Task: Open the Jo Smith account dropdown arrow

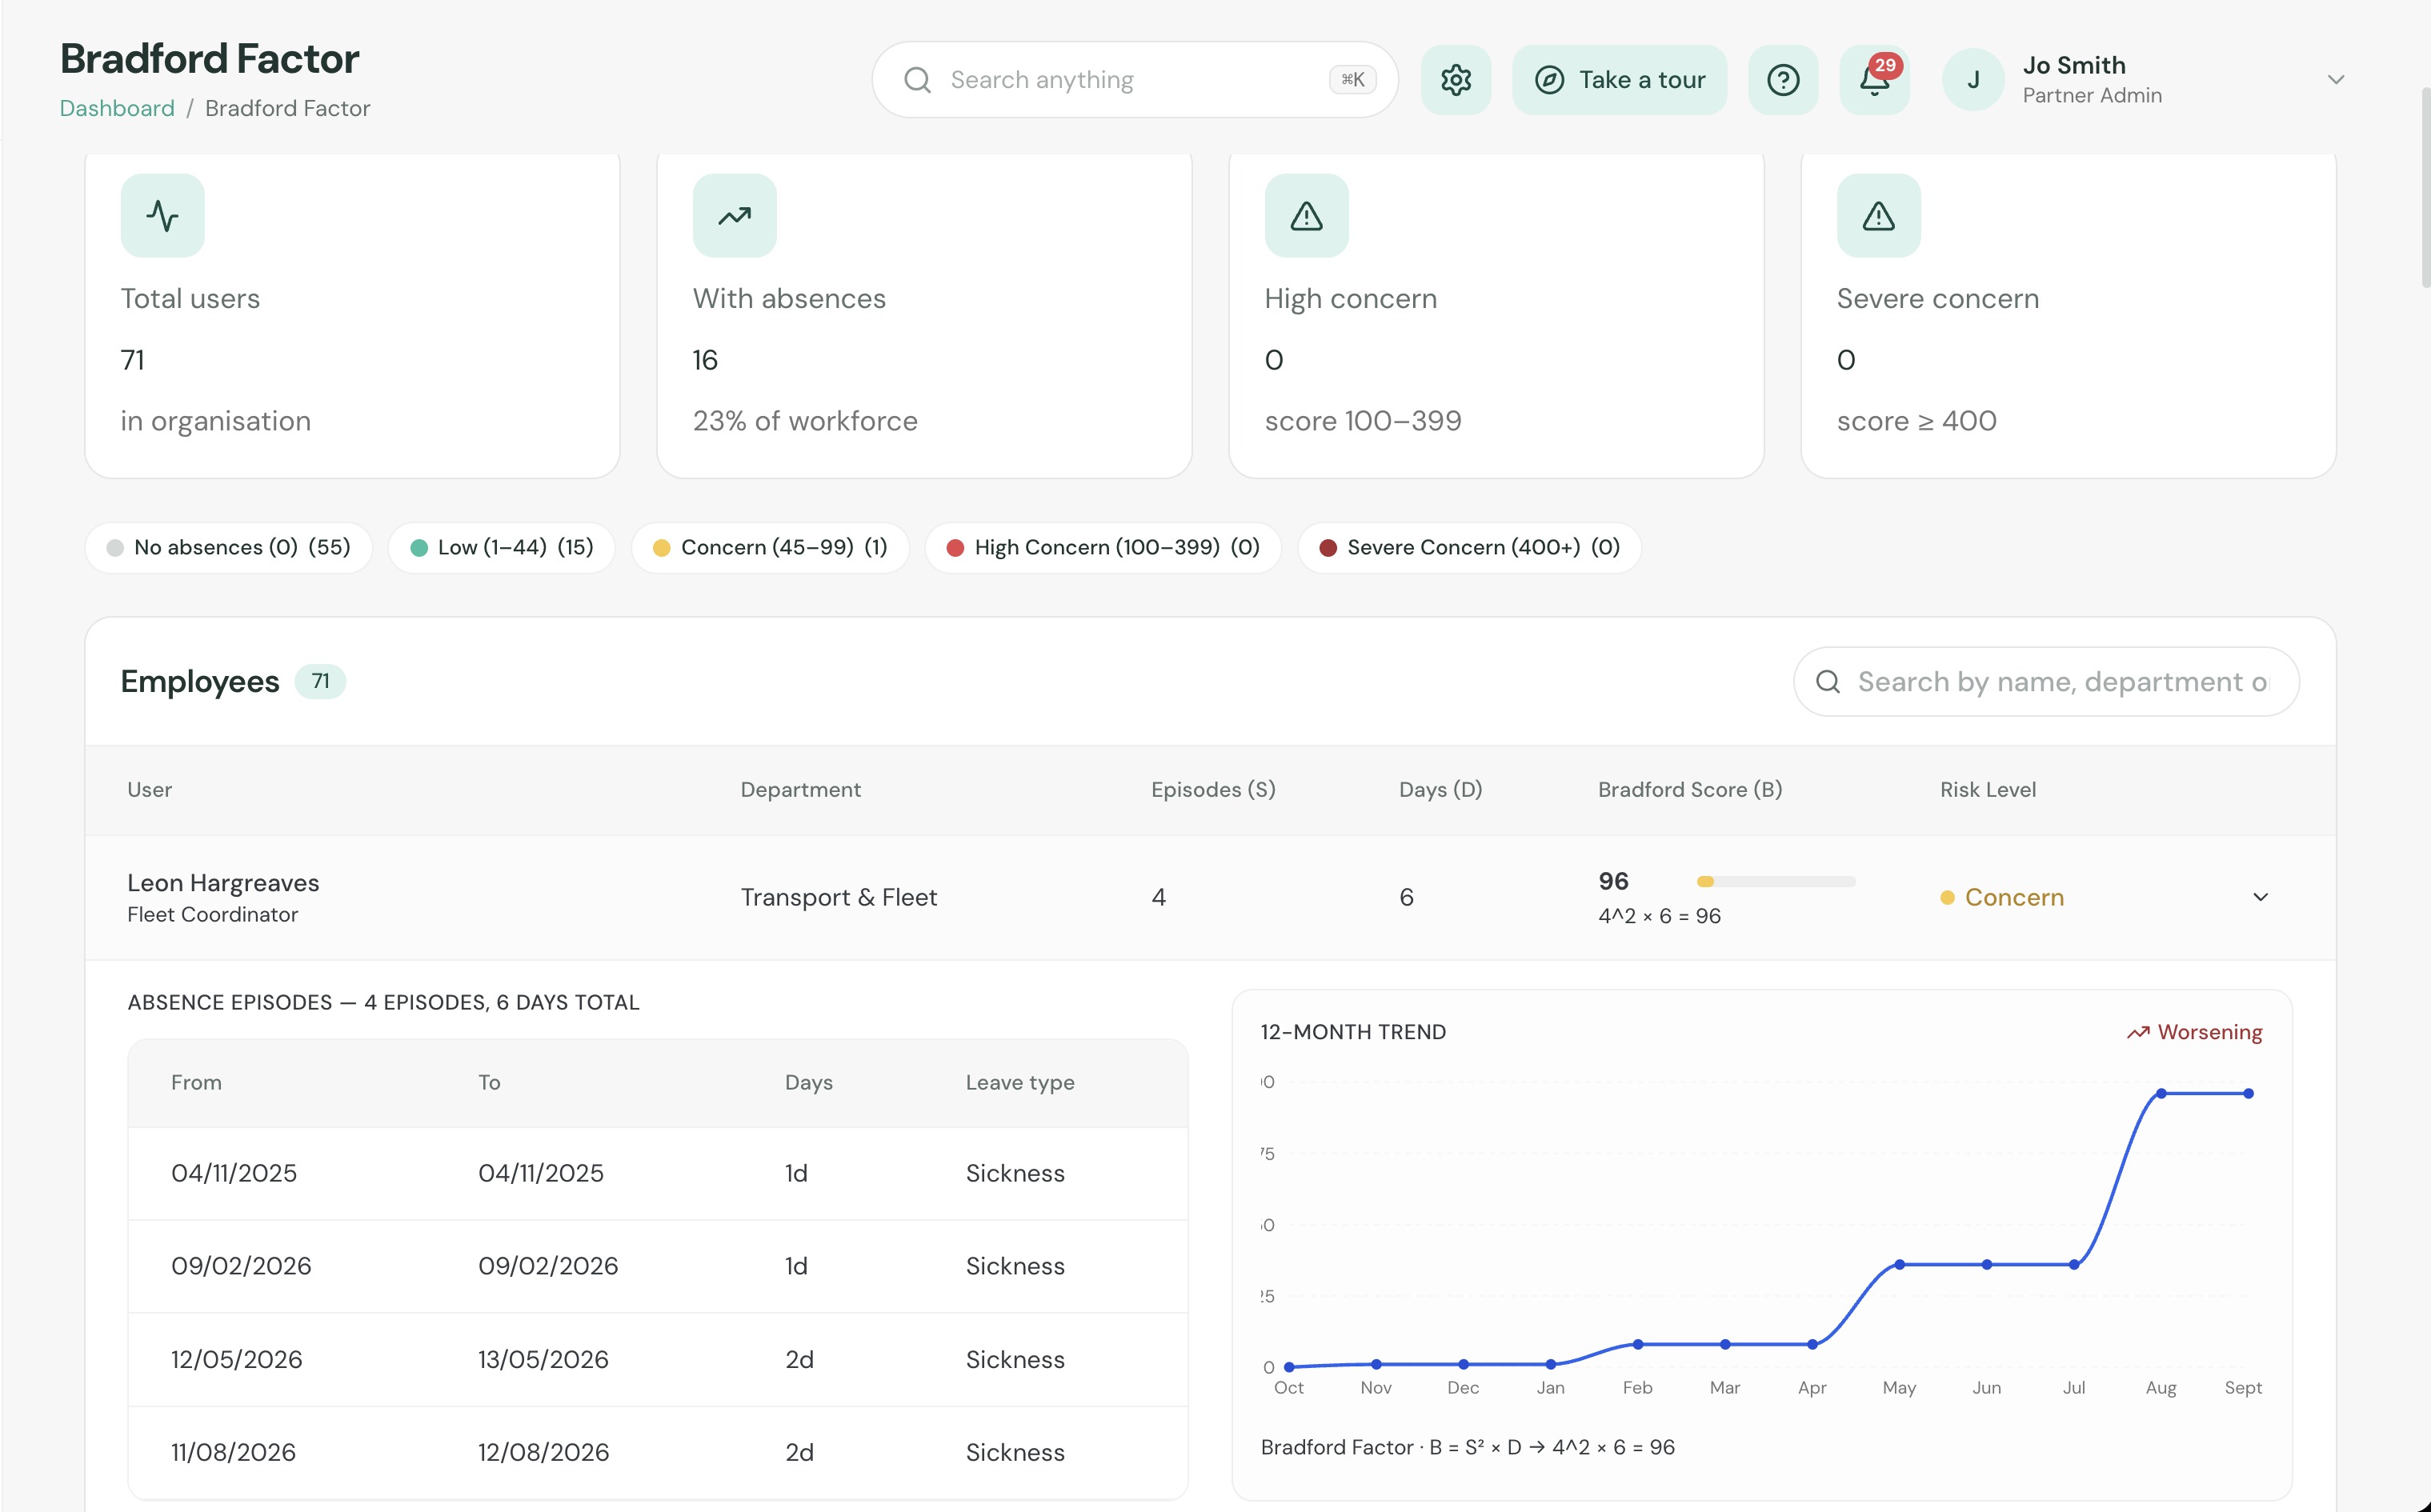Action: tap(2336, 80)
